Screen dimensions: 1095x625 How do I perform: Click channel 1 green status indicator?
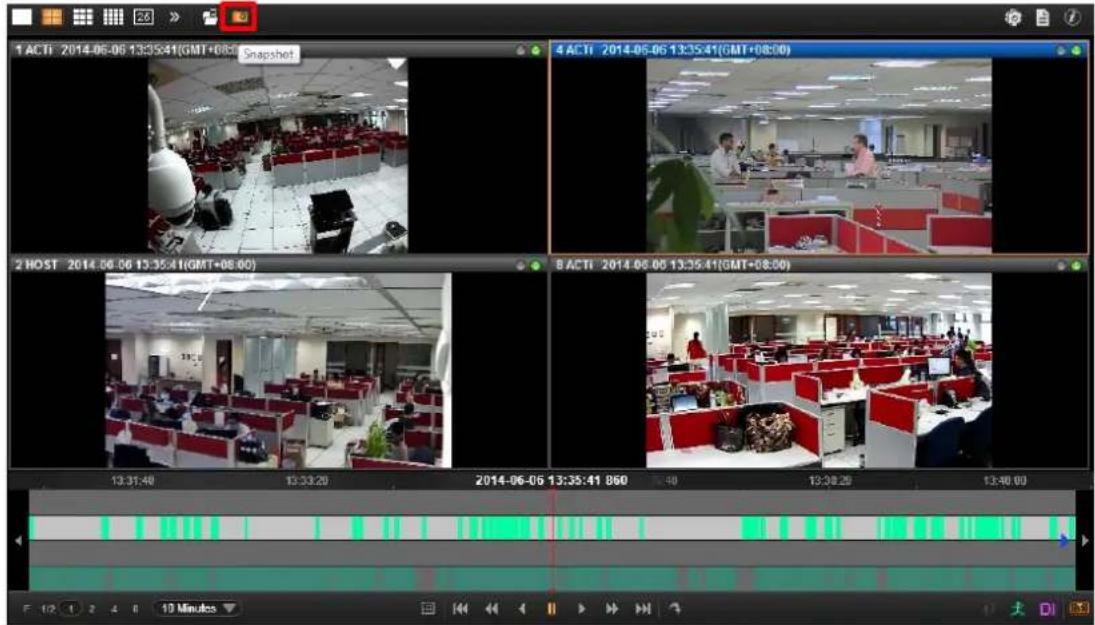coord(536,50)
